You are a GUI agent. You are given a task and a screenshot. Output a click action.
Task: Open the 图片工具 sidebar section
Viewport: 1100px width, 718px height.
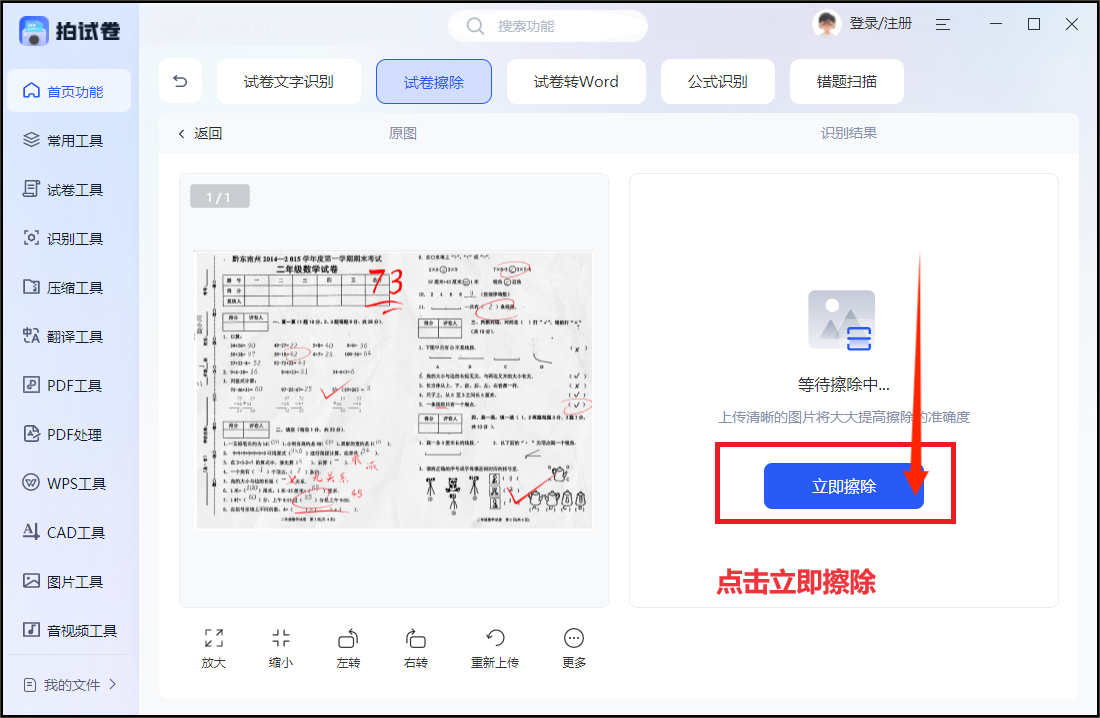pos(69,582)
